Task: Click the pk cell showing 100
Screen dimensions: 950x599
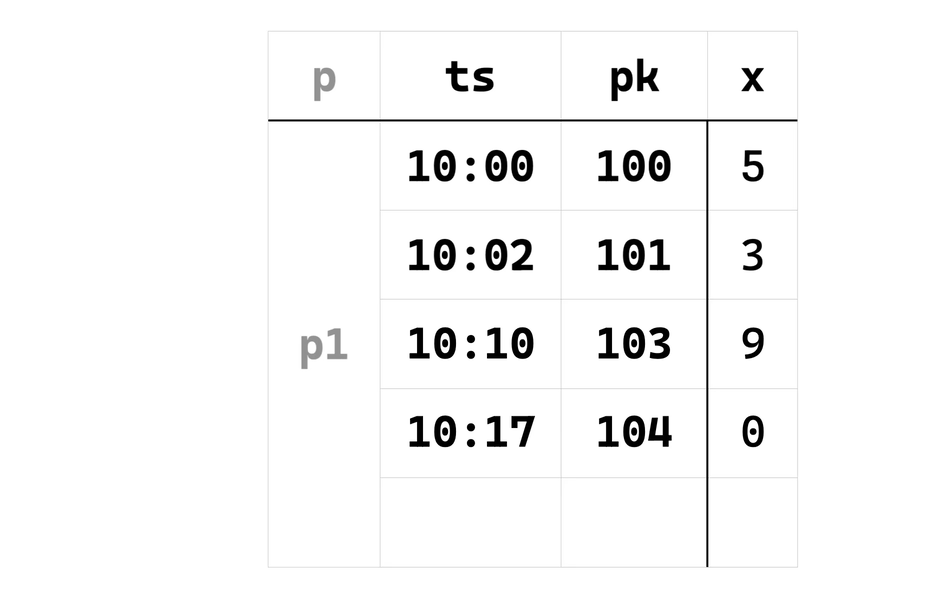Action: coord(634,166)
